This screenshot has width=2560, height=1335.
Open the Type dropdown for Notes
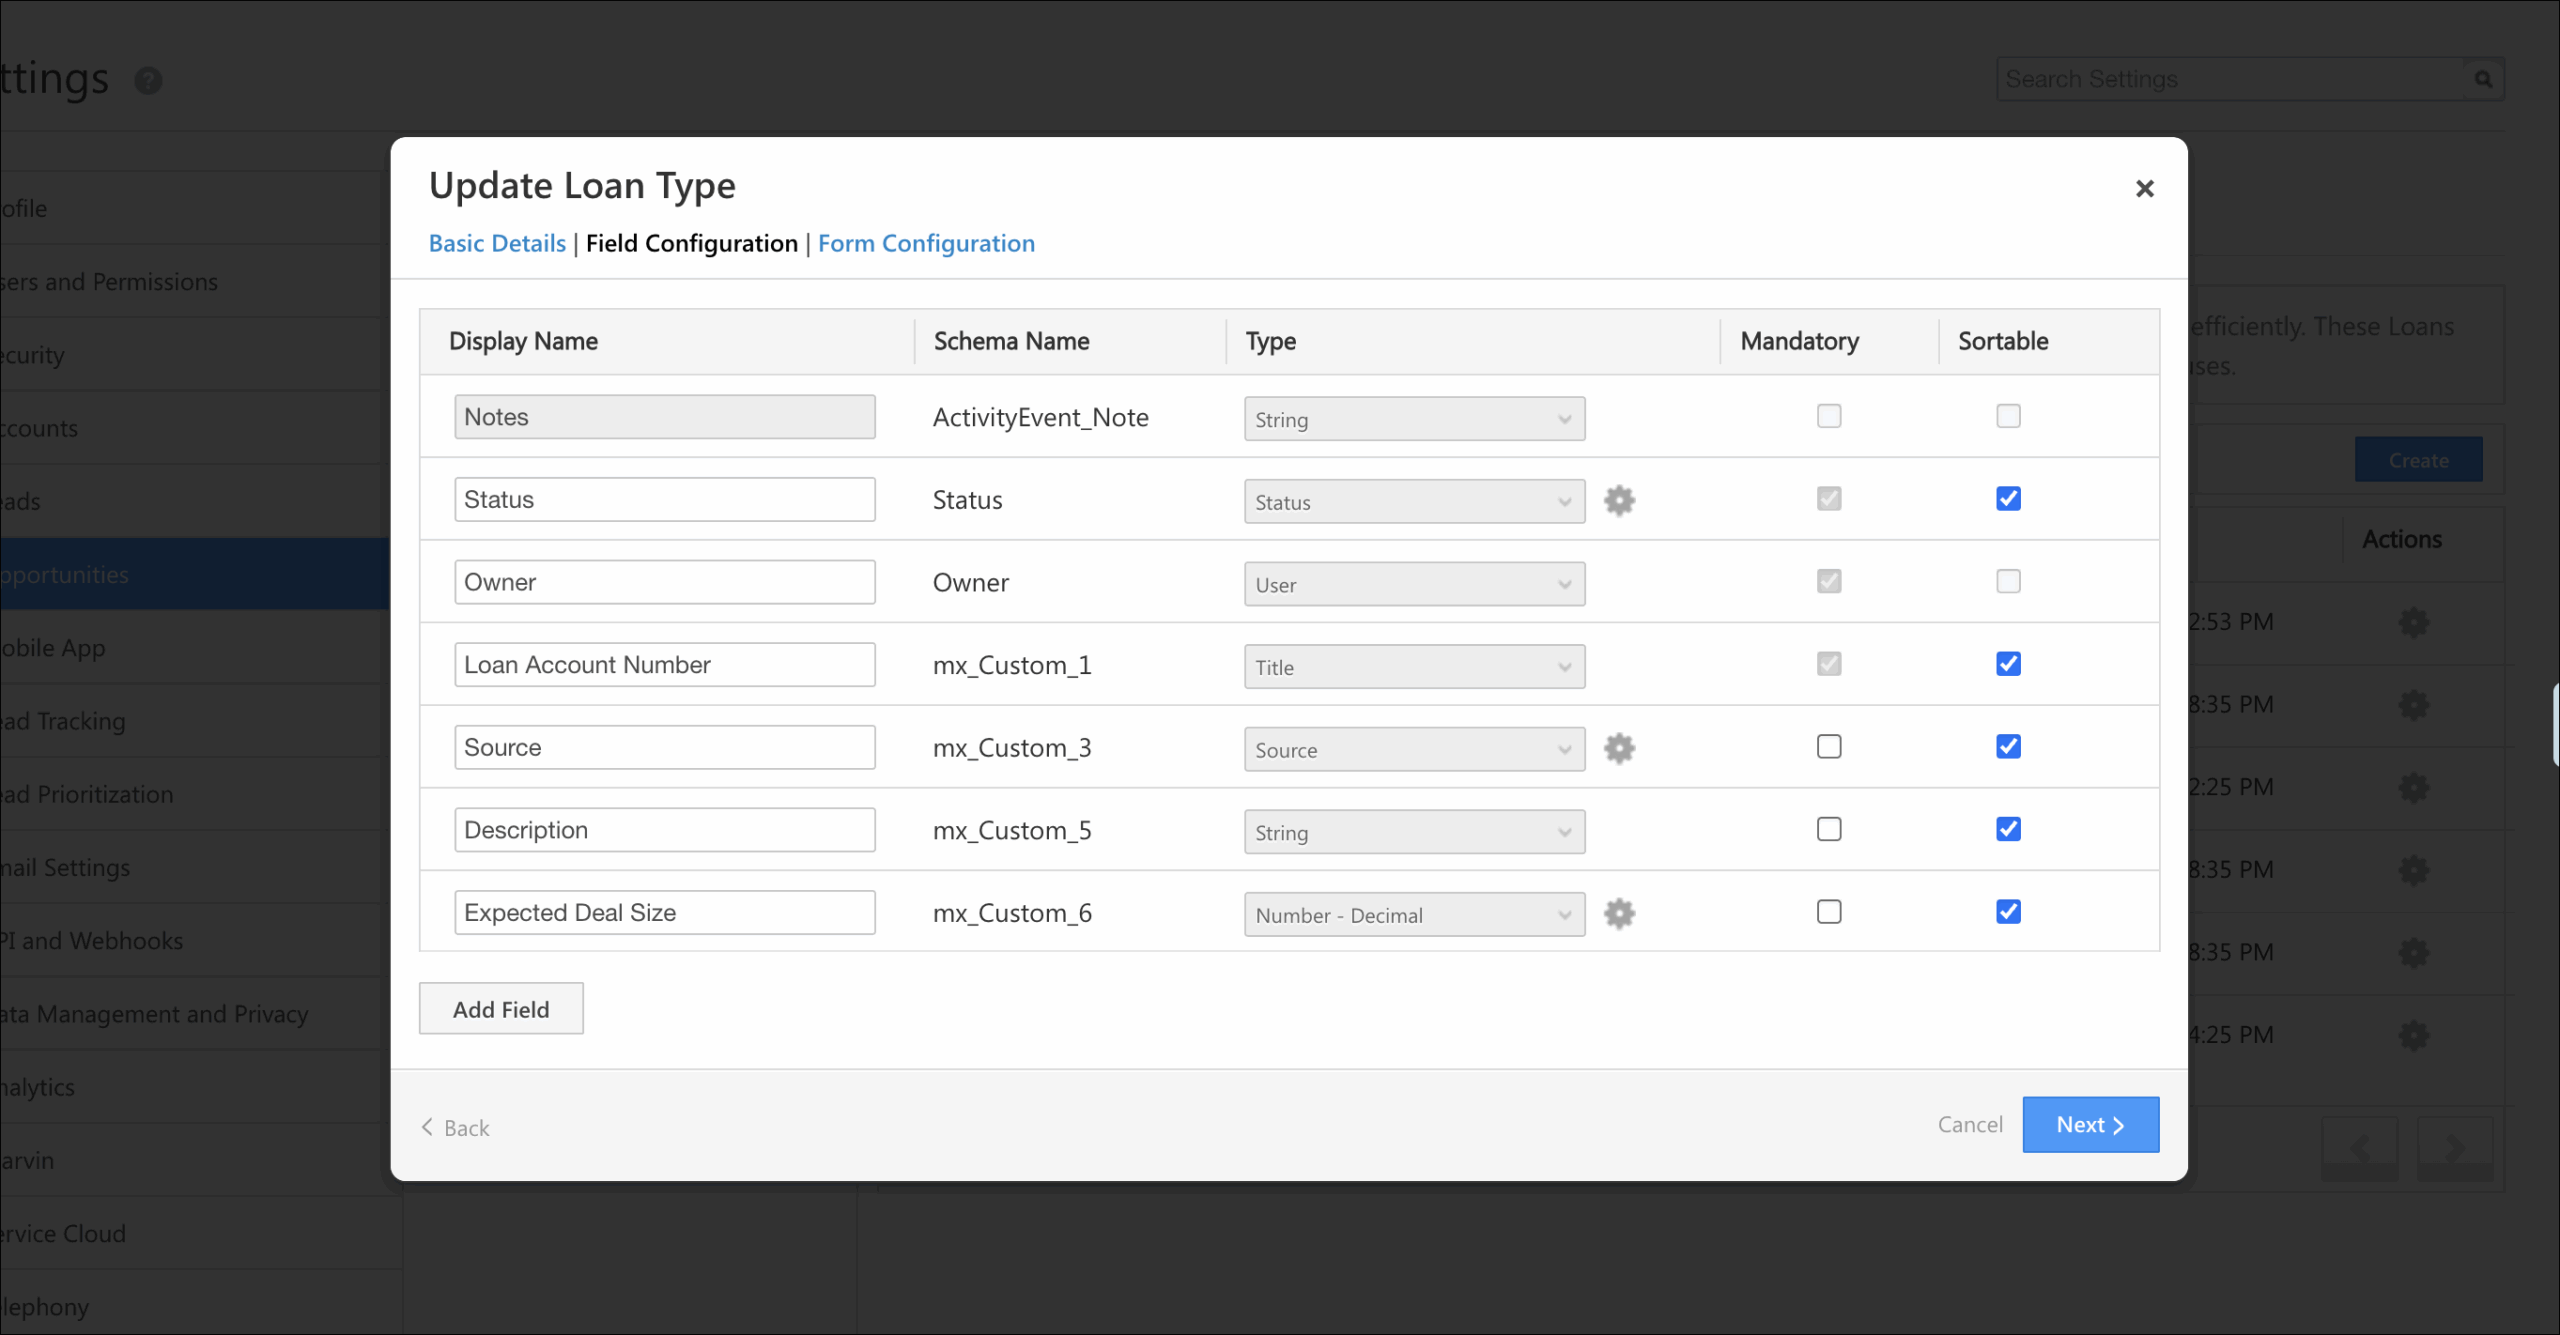coord(1414,419)
